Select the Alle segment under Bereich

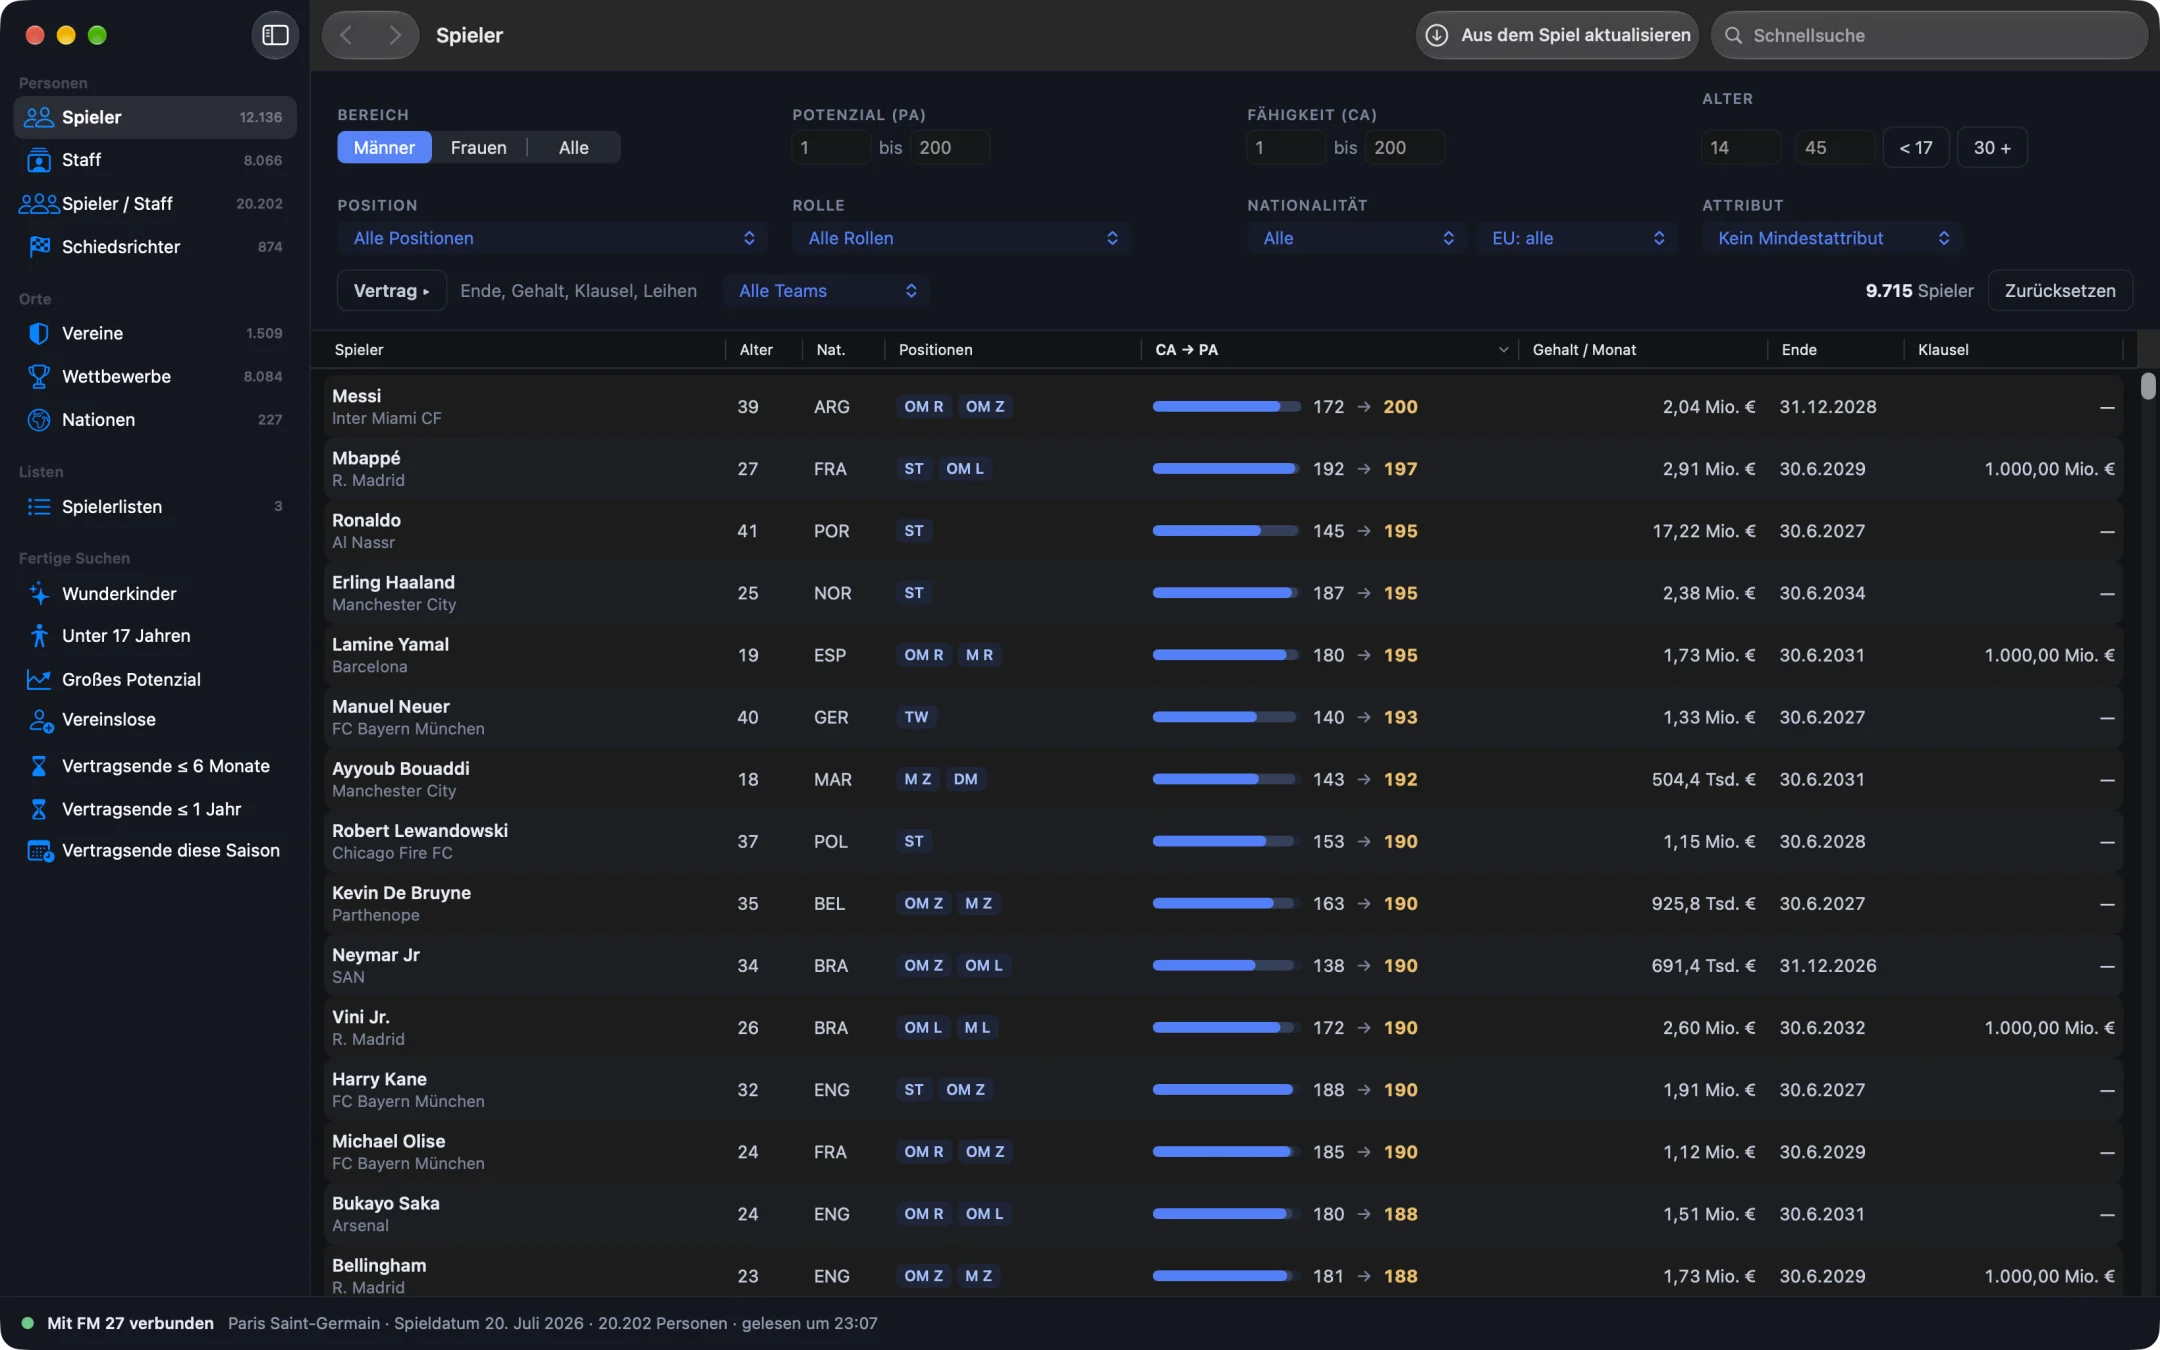573,147
